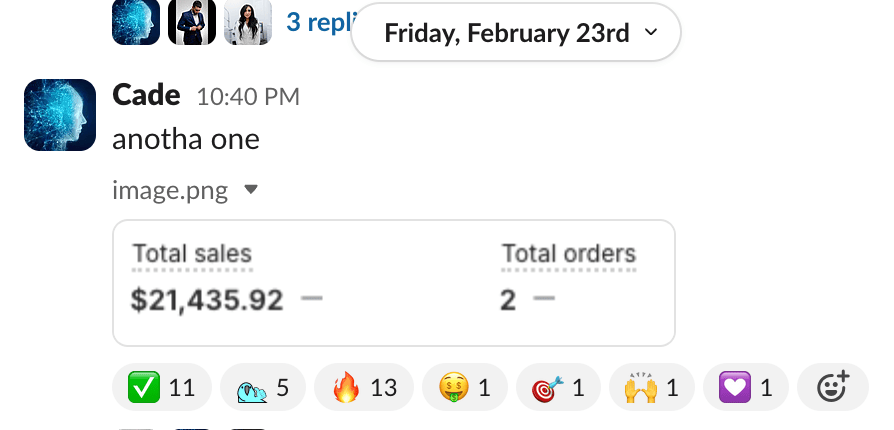React with the blue wave emoji
Screen dimensions: 894x430
(262, 387)
